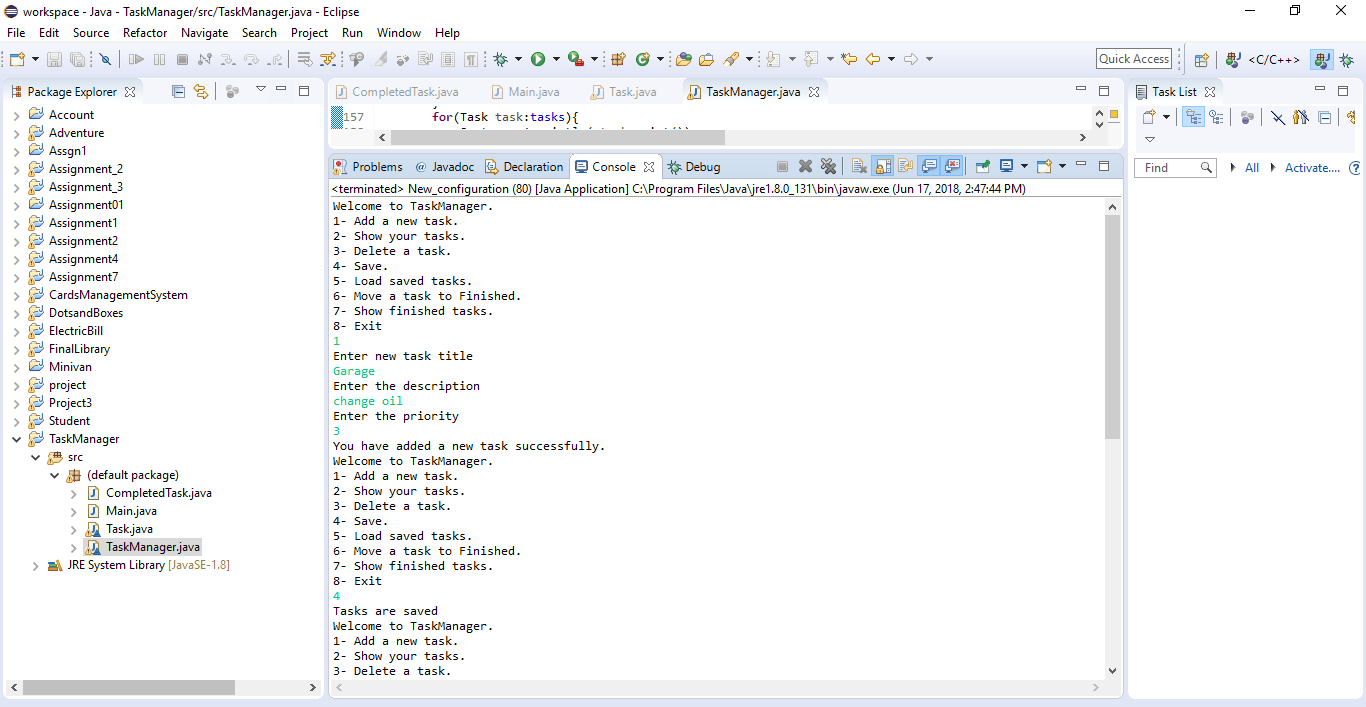This screenshot has width=1366, height=707.
Task: Click New Task icon in Task List
Action: (1148, 117)
